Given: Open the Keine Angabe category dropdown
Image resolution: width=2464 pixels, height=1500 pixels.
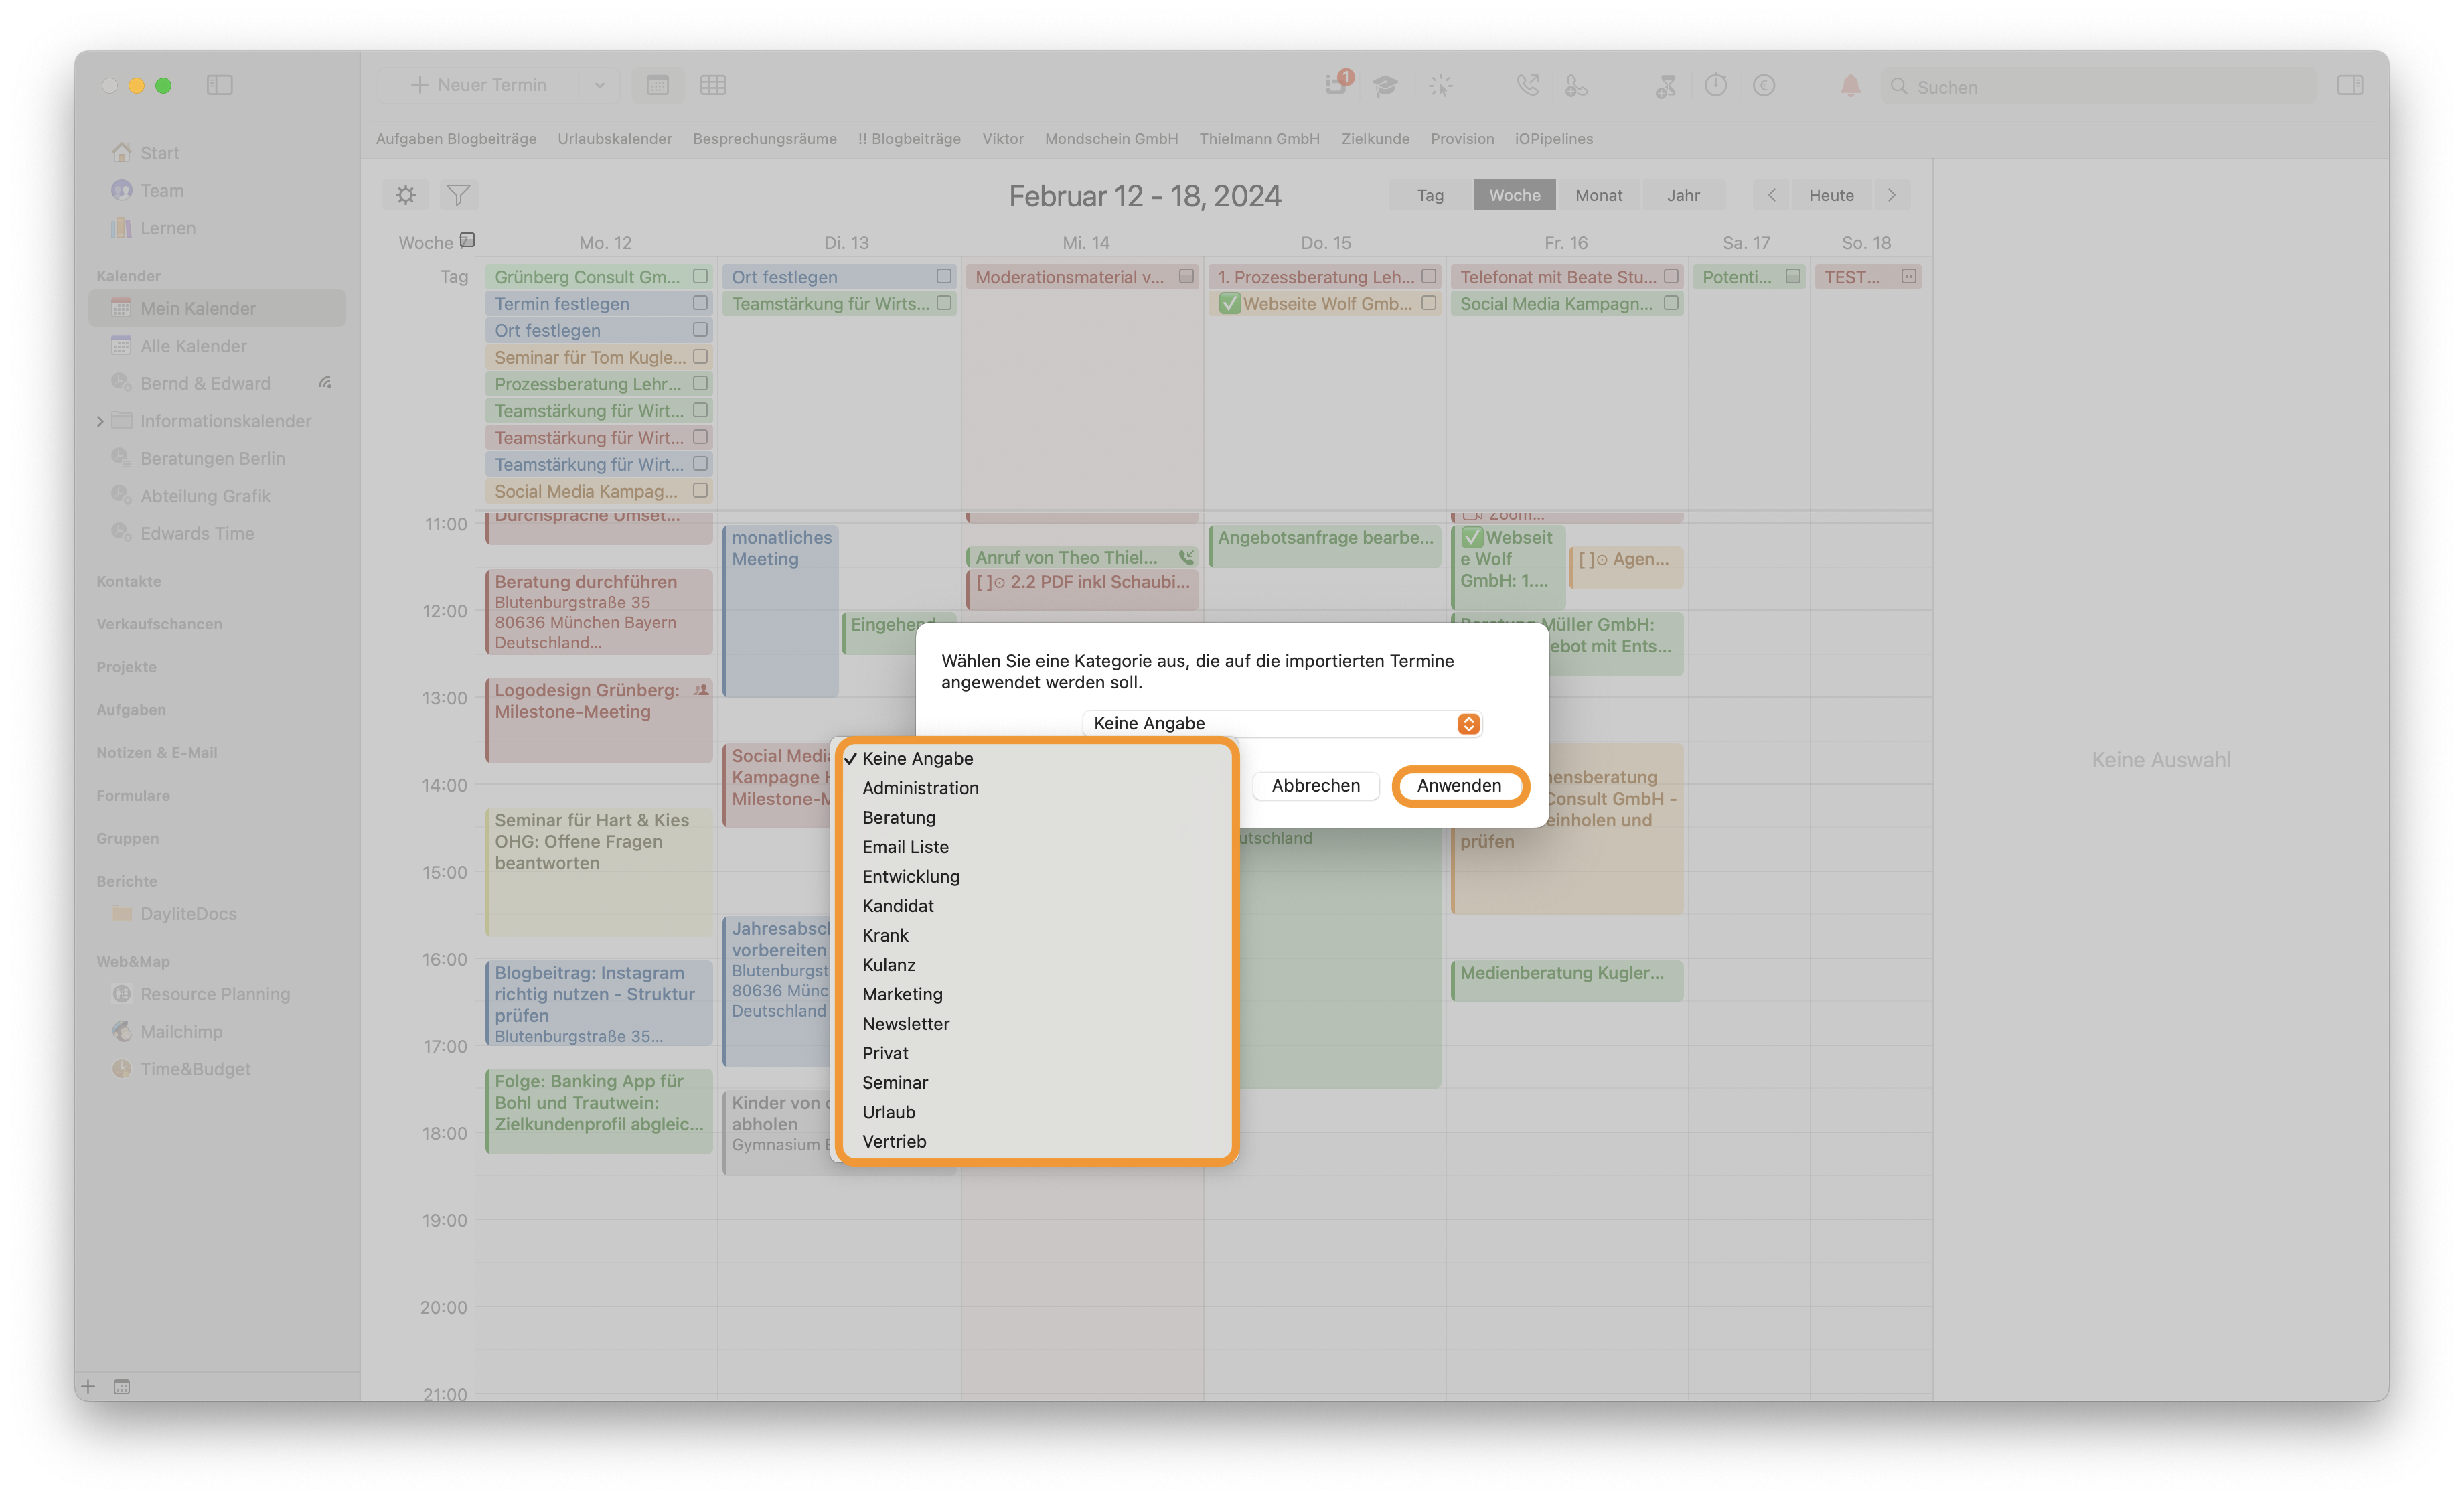Looking at the screenshot, I should (1282, 723).
